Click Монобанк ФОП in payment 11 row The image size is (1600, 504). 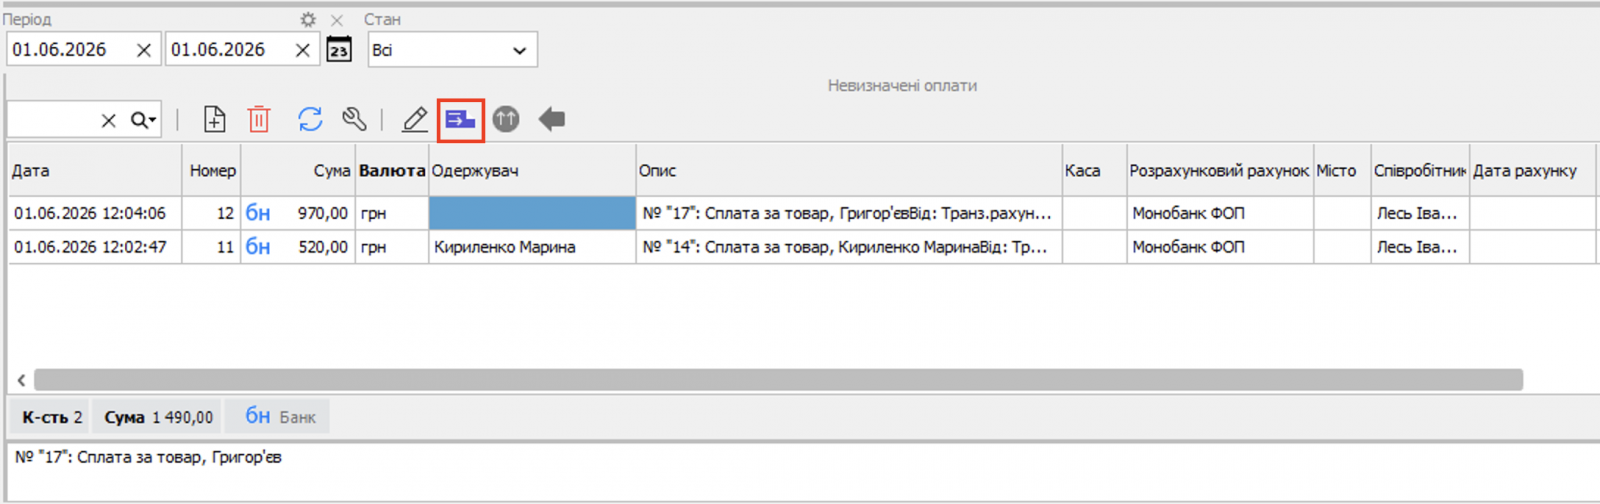coord(1219,247)
